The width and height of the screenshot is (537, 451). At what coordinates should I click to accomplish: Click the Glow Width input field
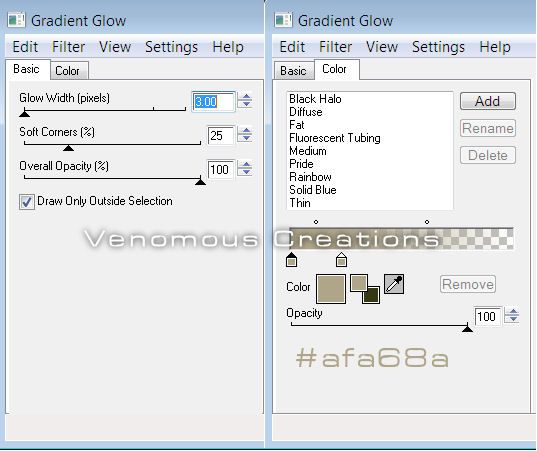click(214, 102)
